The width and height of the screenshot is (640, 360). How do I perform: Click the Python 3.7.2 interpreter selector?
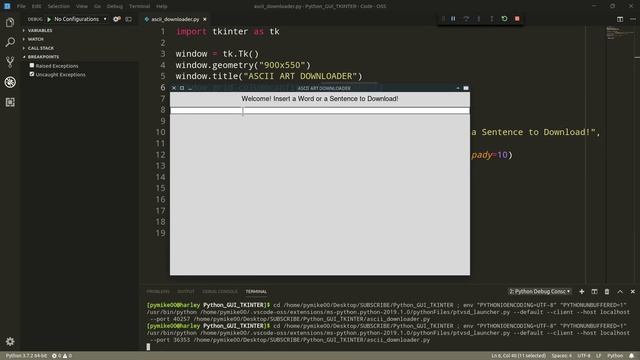click(26, 356)
